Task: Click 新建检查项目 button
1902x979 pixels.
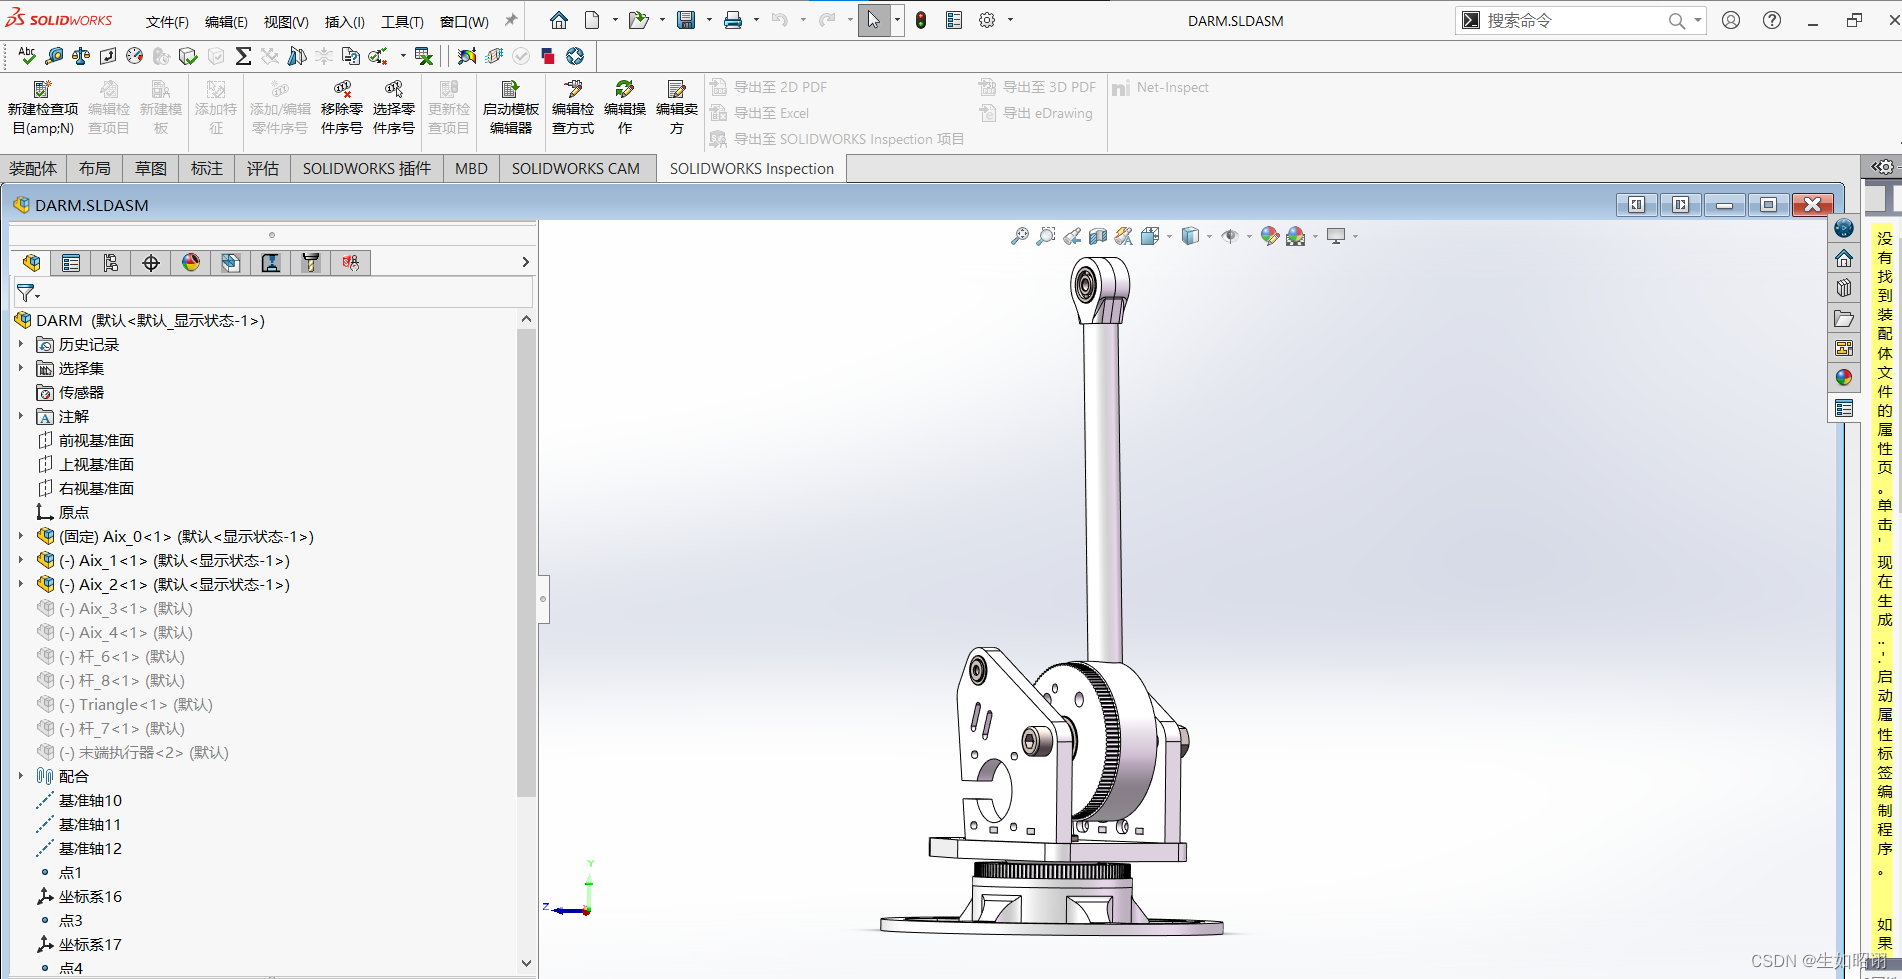Action: tap(42, 108)
